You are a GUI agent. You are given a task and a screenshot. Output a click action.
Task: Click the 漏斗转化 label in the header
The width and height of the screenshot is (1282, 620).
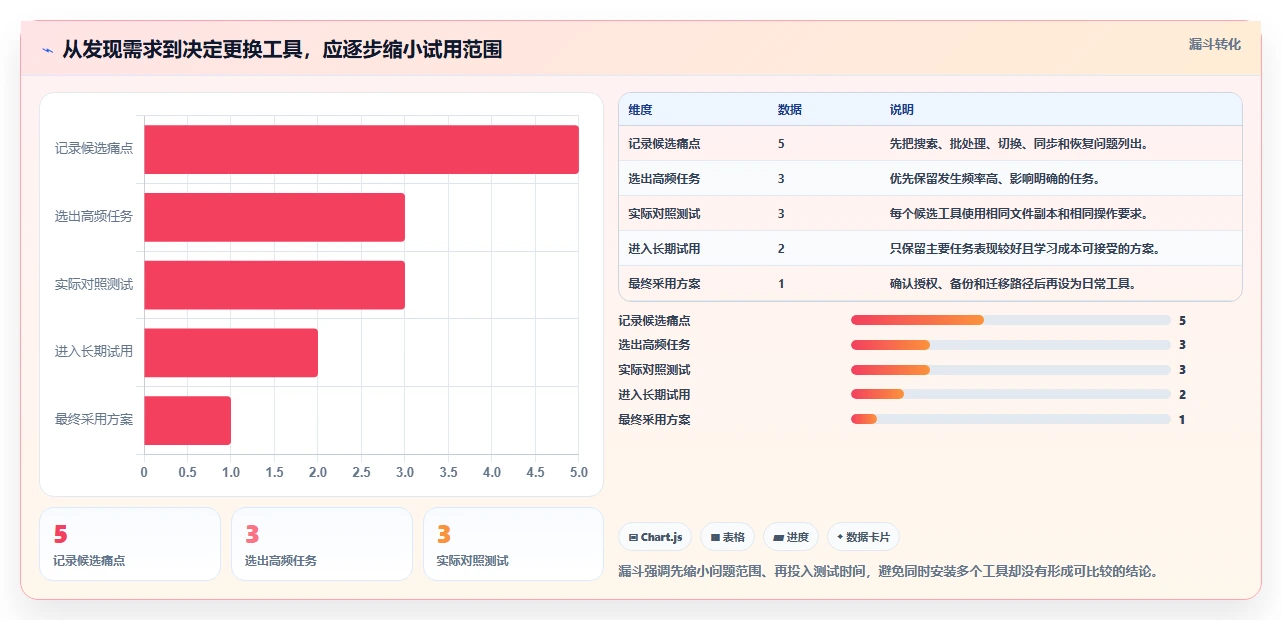coord(1215,44)
